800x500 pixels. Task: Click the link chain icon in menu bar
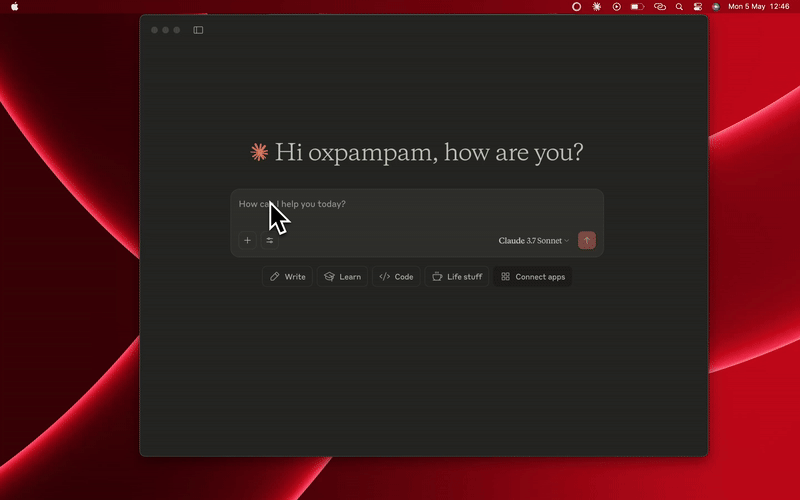[659, 6]
